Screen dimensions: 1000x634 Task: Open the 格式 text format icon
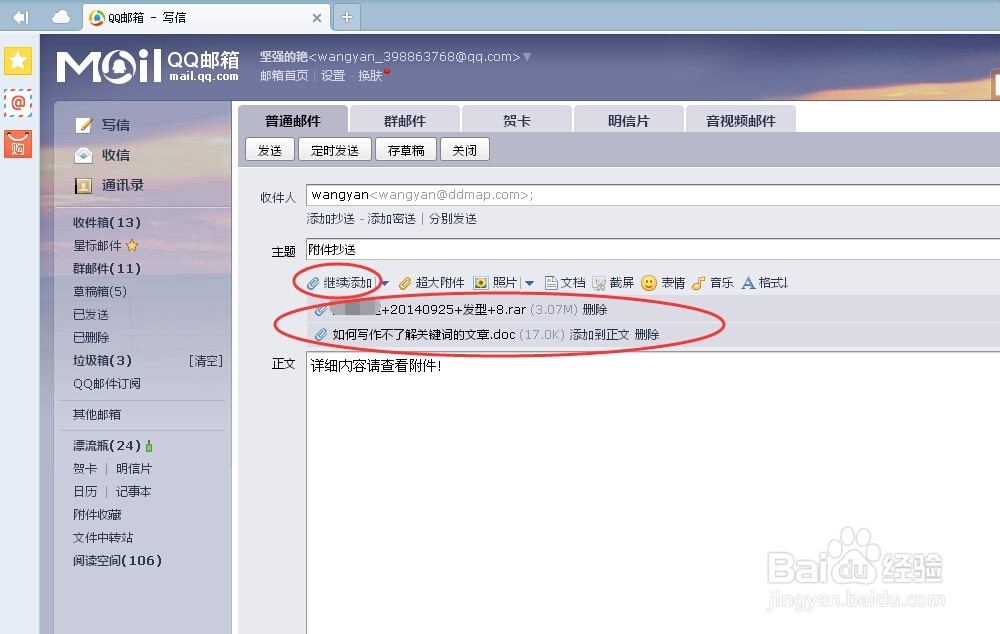coord(748,282)
